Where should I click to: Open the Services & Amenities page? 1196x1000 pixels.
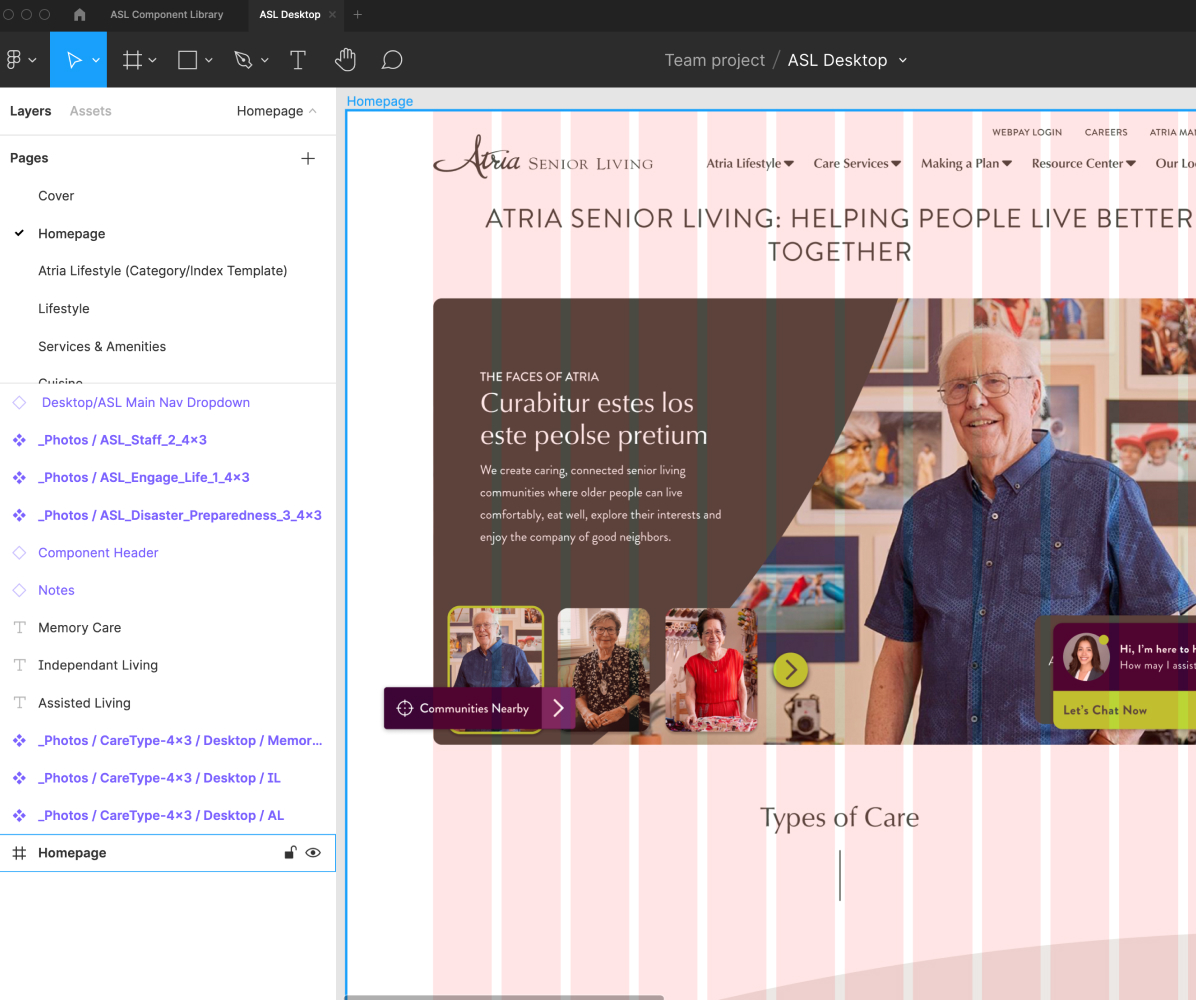click(101, 346)
